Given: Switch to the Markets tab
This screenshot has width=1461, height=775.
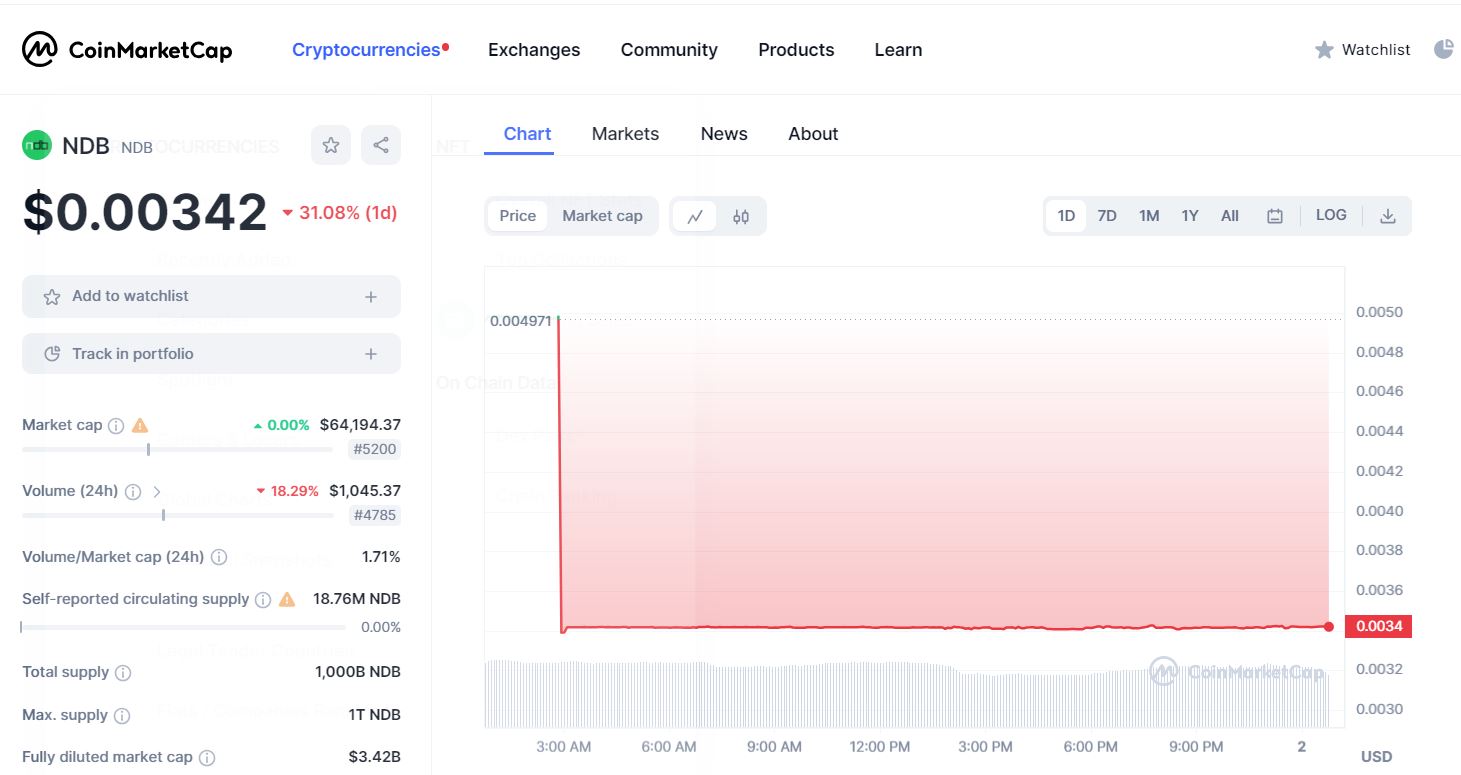Looking at the screenshot, I should point(625,134).
